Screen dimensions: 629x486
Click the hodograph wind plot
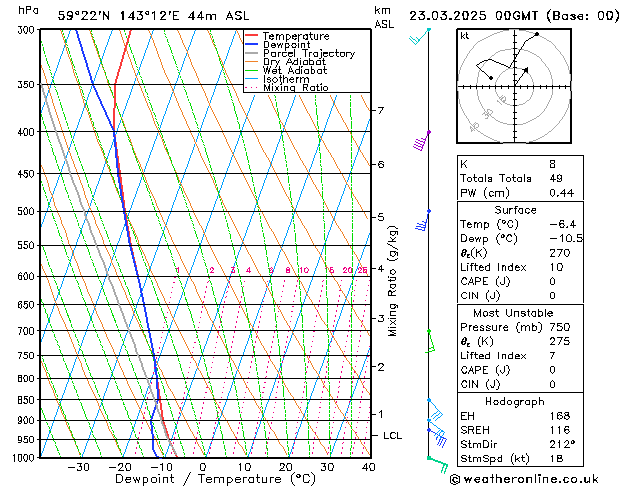(x=514, y=86)
